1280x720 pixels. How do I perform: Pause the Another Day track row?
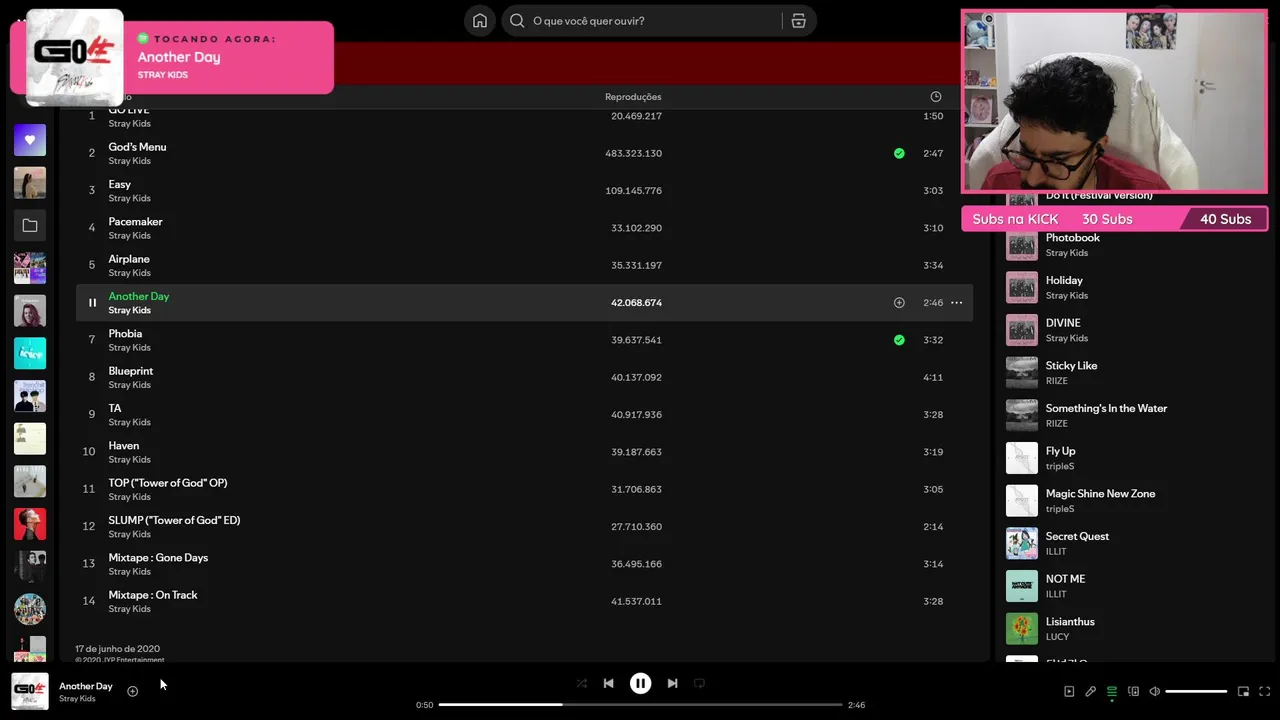click(92, 303)
